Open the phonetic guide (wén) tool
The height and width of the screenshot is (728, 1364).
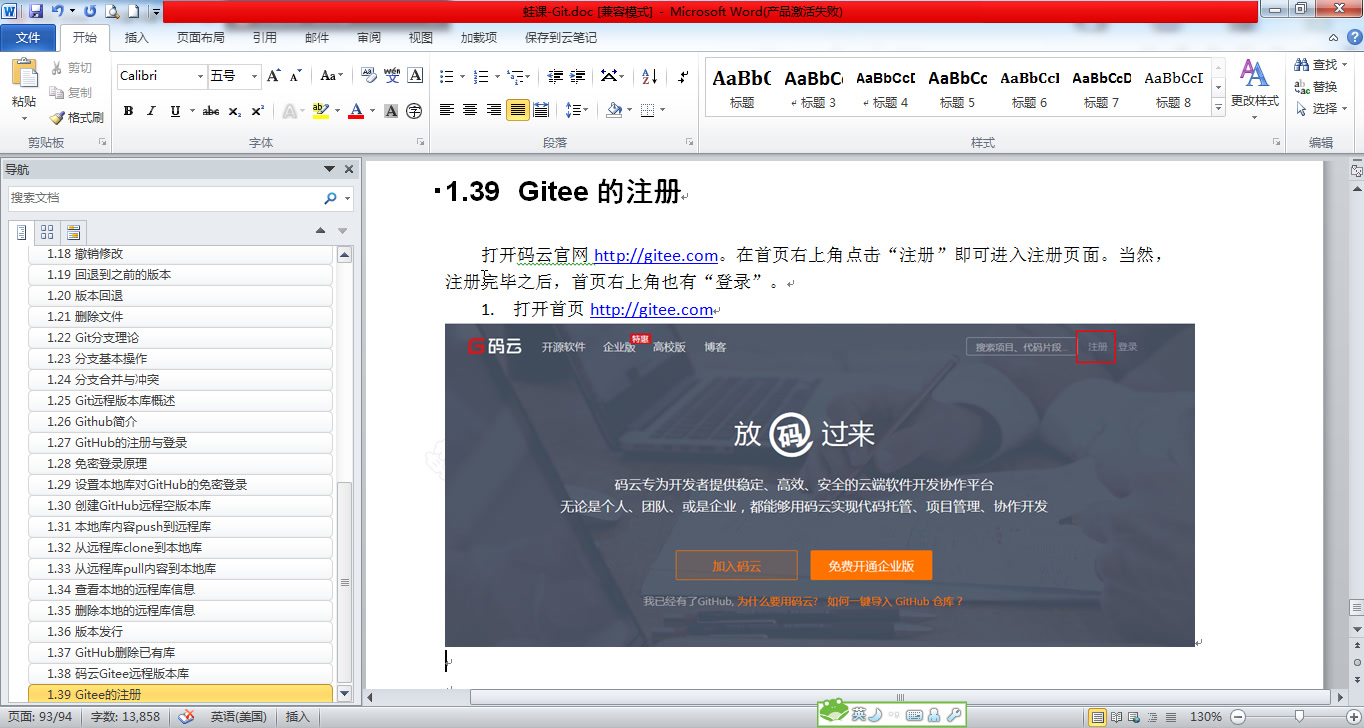(x=392, y=76)
